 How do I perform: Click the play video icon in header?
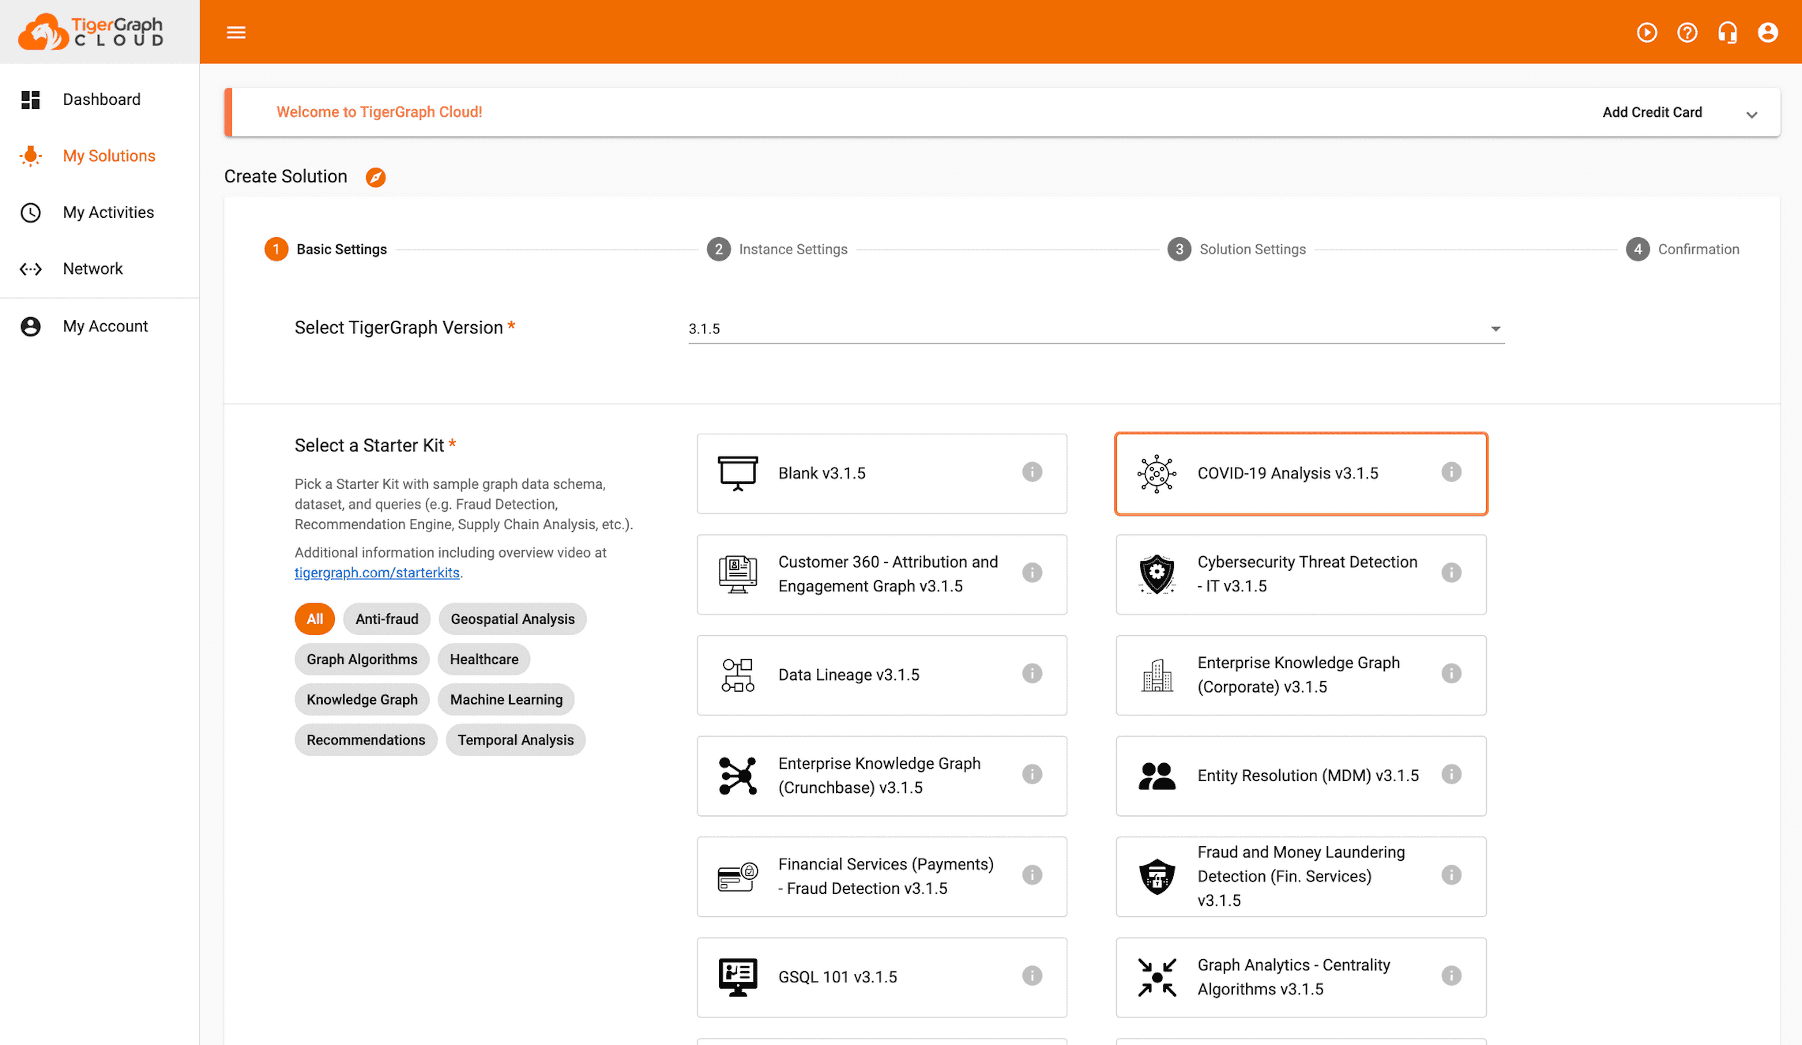[x=1646, y=33]
